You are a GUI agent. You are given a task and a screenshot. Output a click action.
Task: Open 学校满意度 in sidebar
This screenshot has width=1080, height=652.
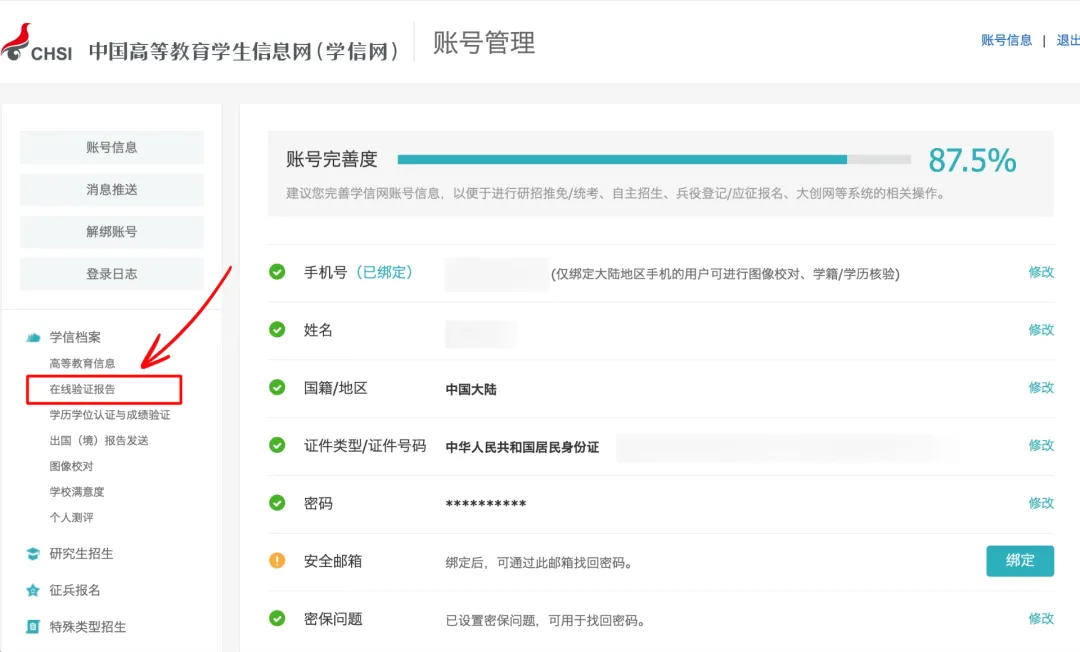coord(76,492)
